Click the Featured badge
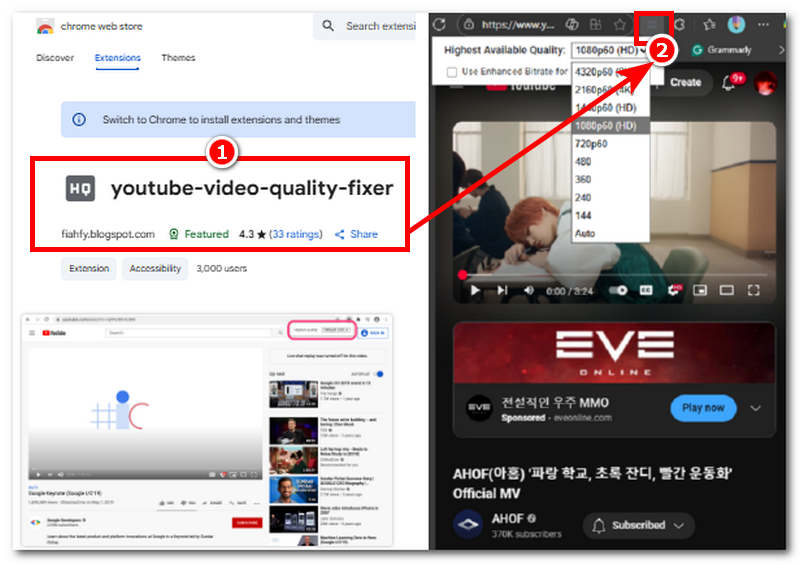This screenshot has height=564, width=800. tap(199, 234)
